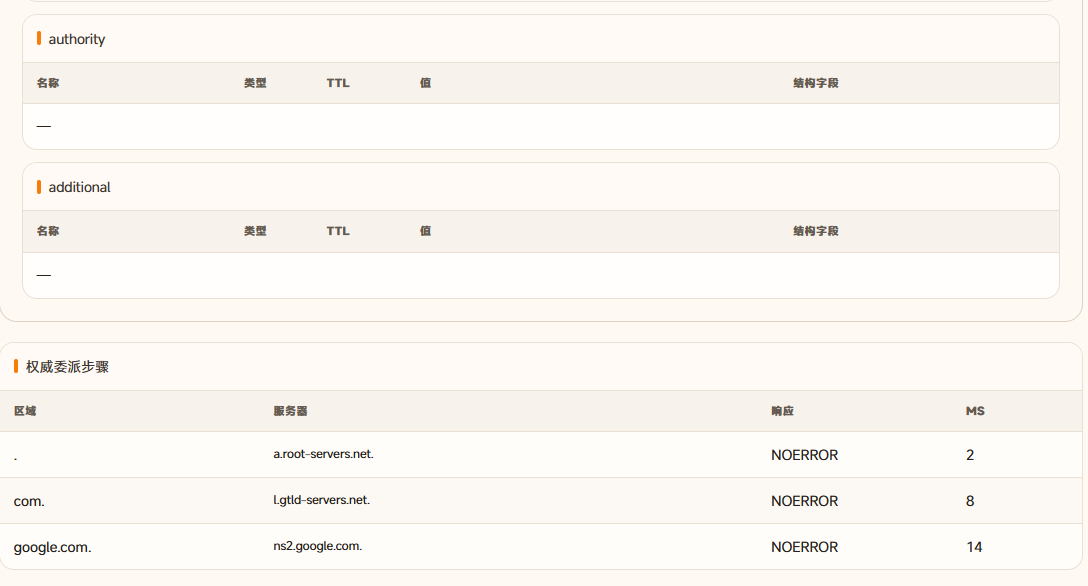
Task: Select the google.com. zone cell
Action: tap(53, 547)
